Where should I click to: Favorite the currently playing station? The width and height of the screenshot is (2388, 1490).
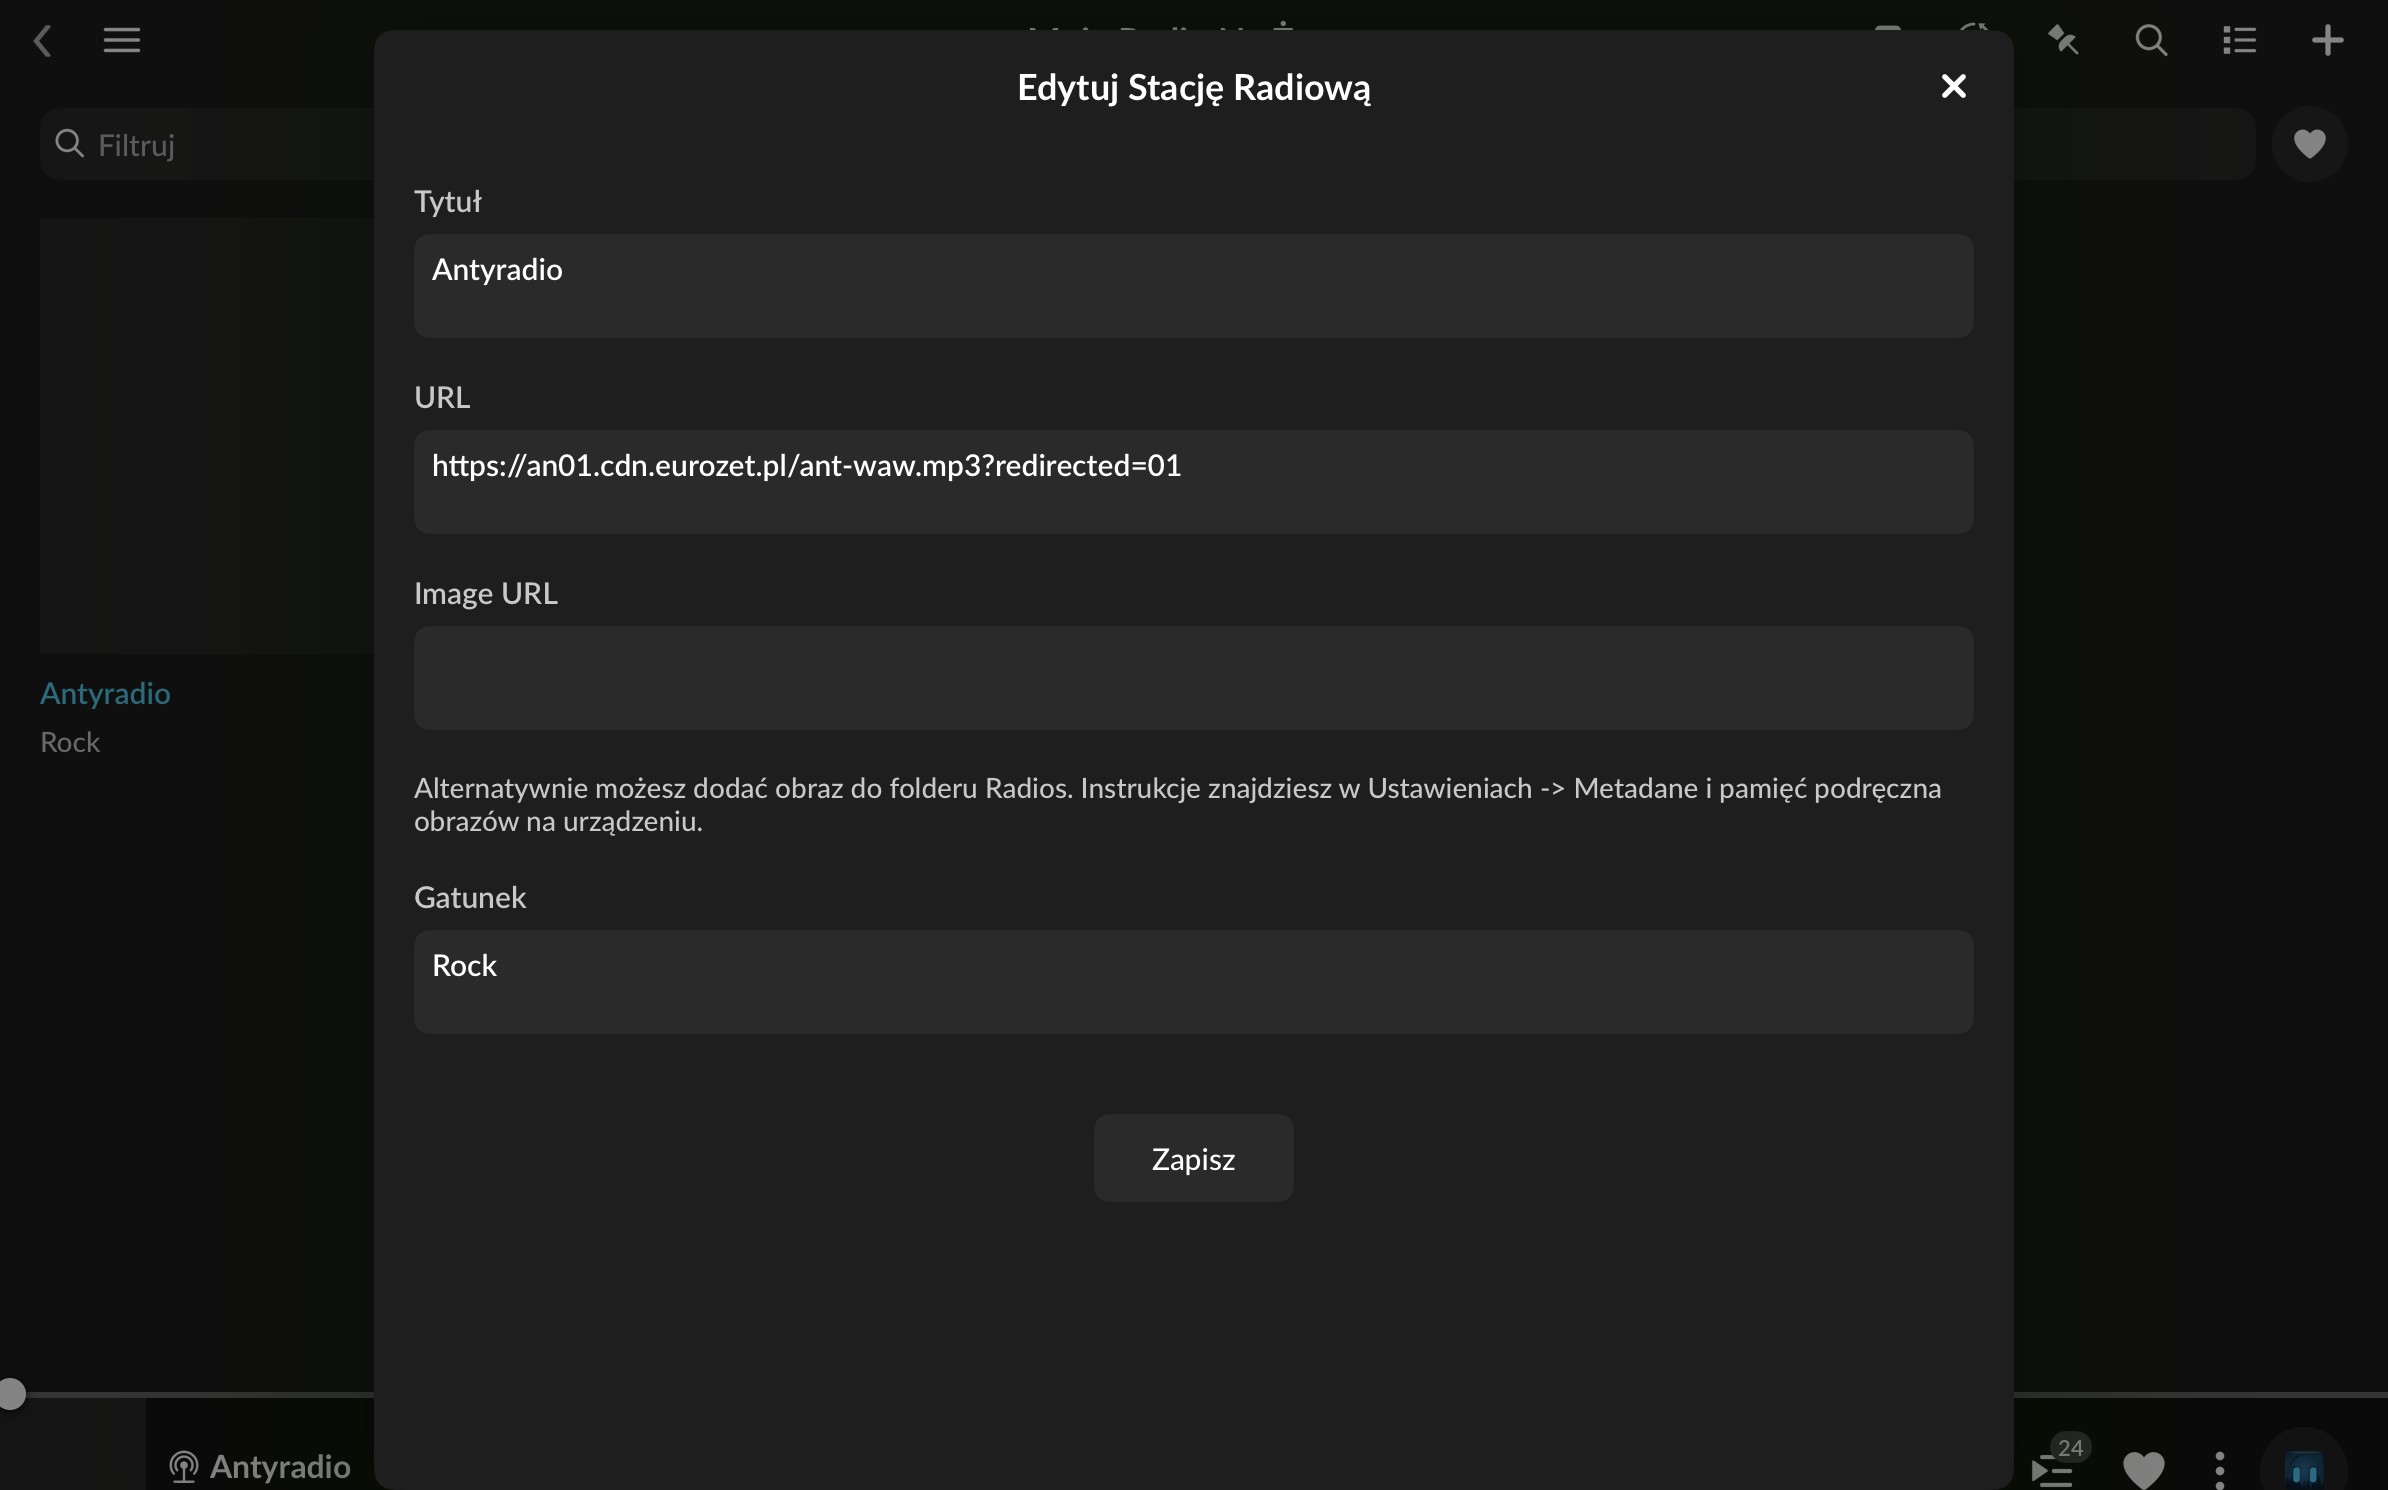coord(2143,1468)
